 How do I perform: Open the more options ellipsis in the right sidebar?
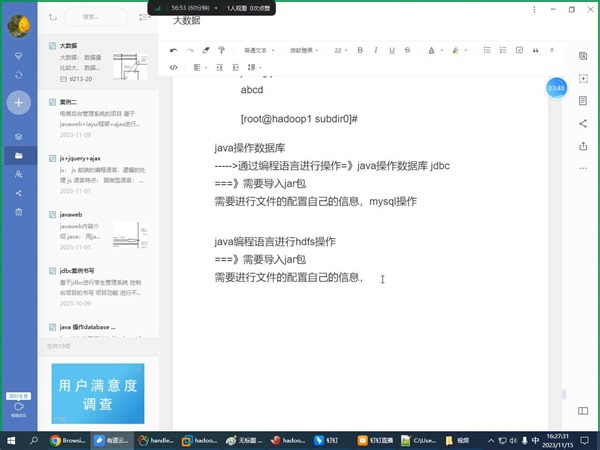pos(583,168)
